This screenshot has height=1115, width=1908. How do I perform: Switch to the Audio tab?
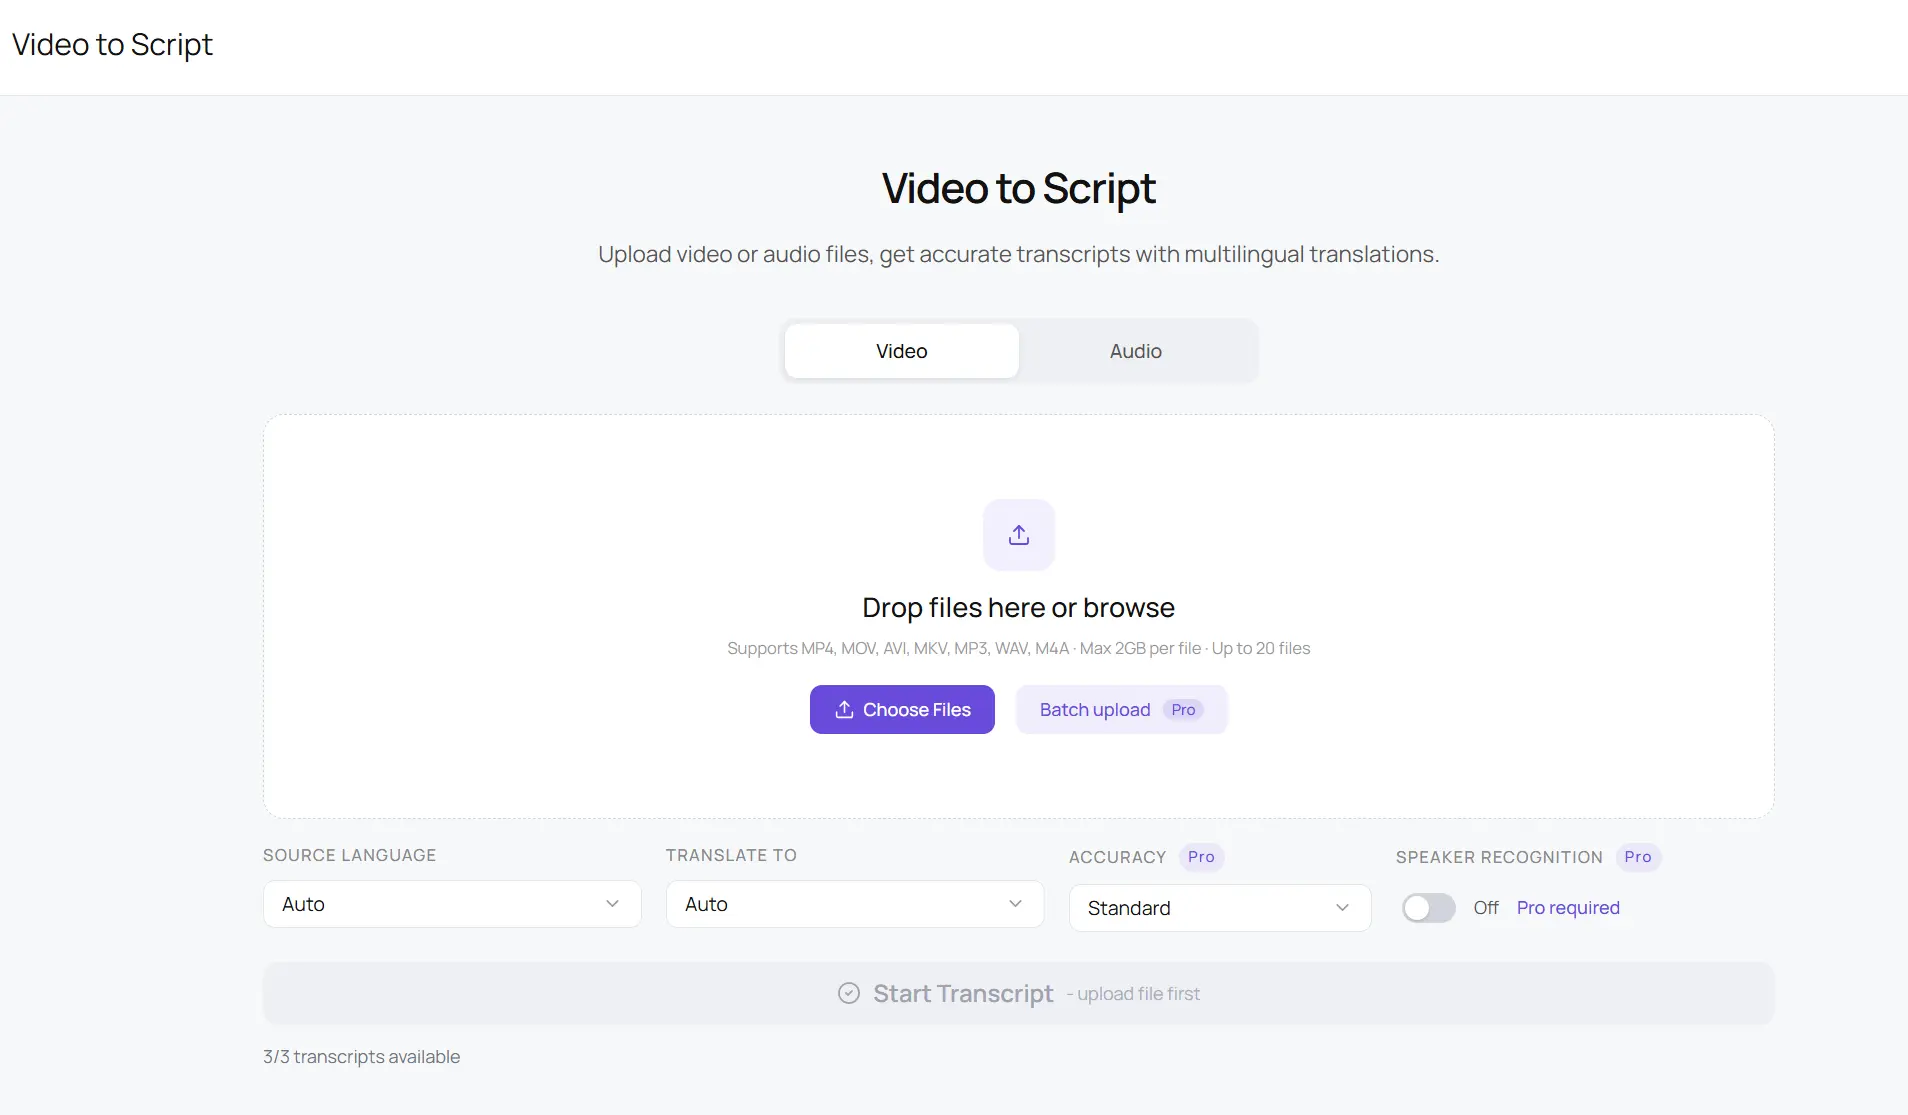tap(1135, 351)
